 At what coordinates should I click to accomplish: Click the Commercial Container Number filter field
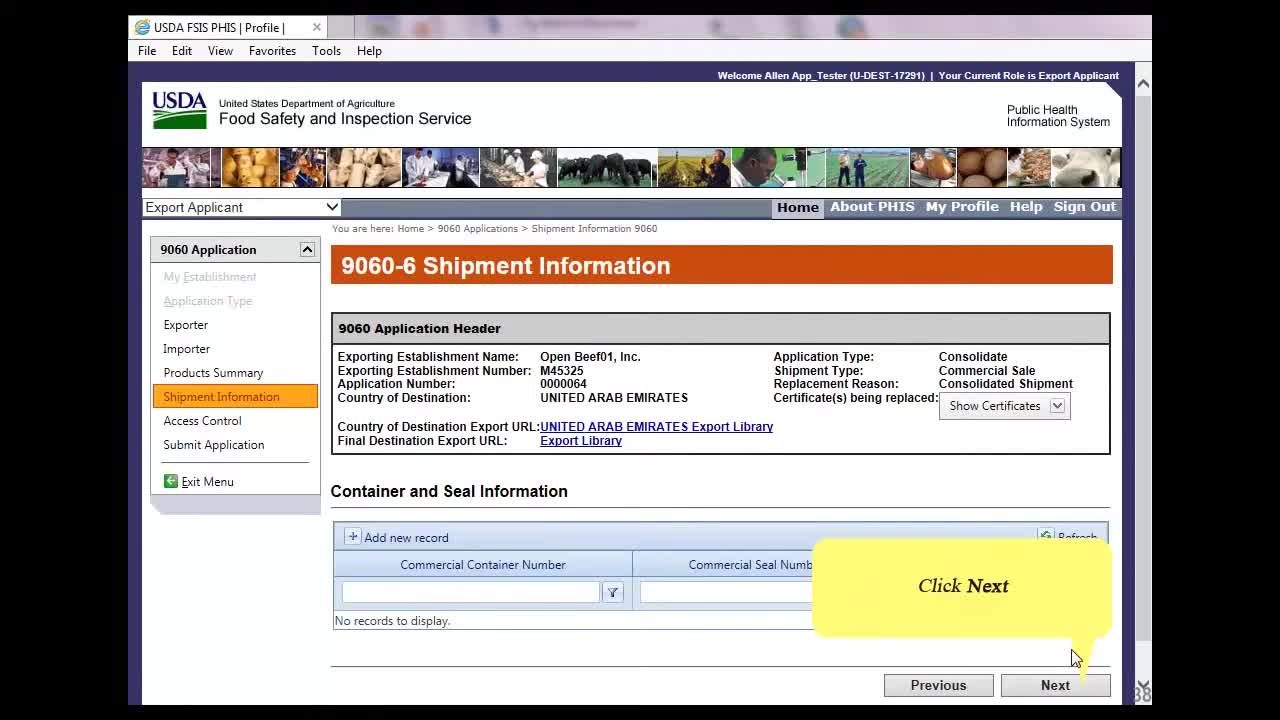coord(471,592)
